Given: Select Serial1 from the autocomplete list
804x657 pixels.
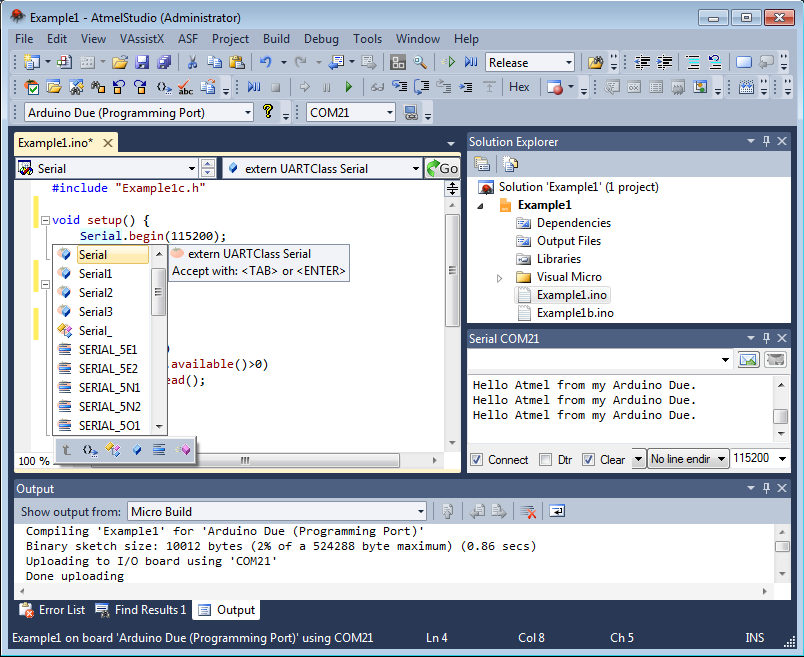Looking at the screenshot, I should [96, 274].
